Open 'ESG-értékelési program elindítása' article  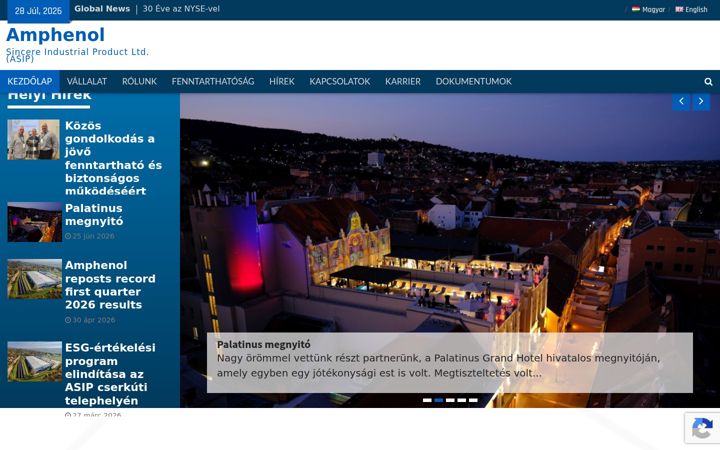point(110,374)
